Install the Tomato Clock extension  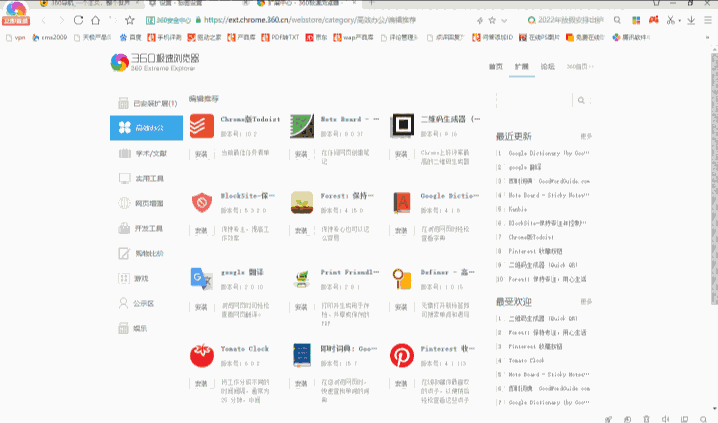[x=201, y=384]
